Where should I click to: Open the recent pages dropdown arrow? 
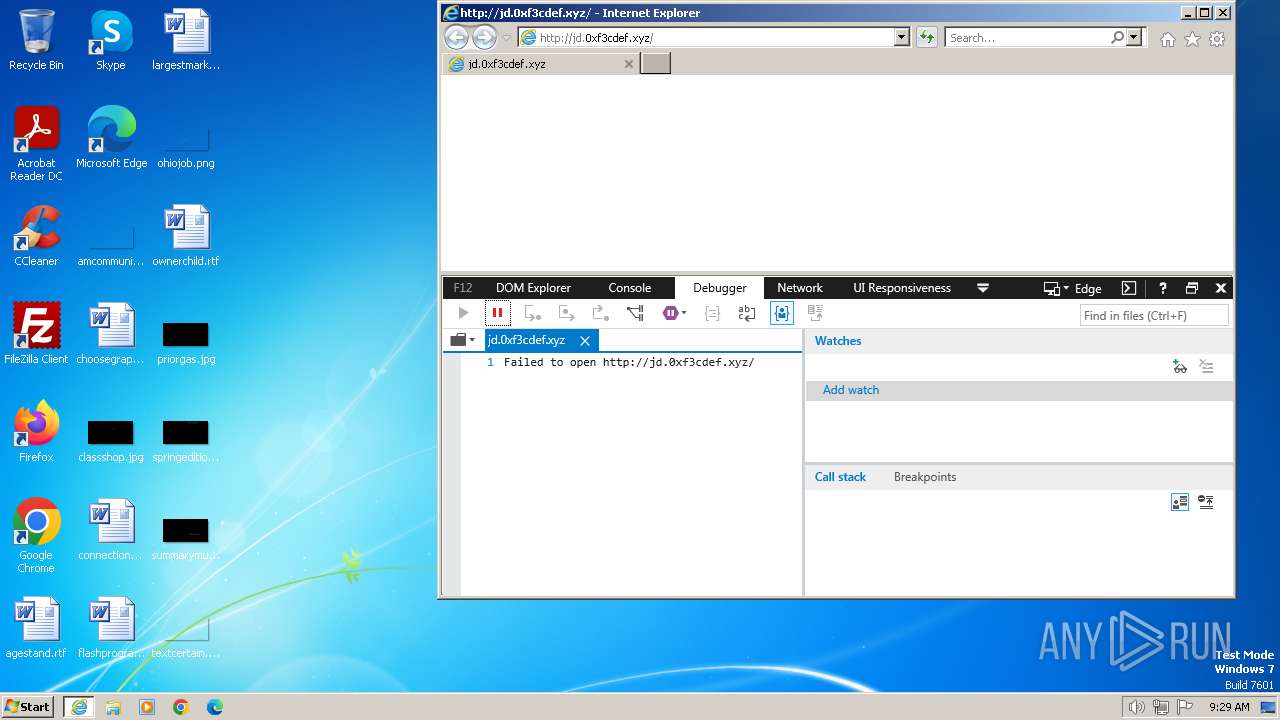click(x=507, y=38)
